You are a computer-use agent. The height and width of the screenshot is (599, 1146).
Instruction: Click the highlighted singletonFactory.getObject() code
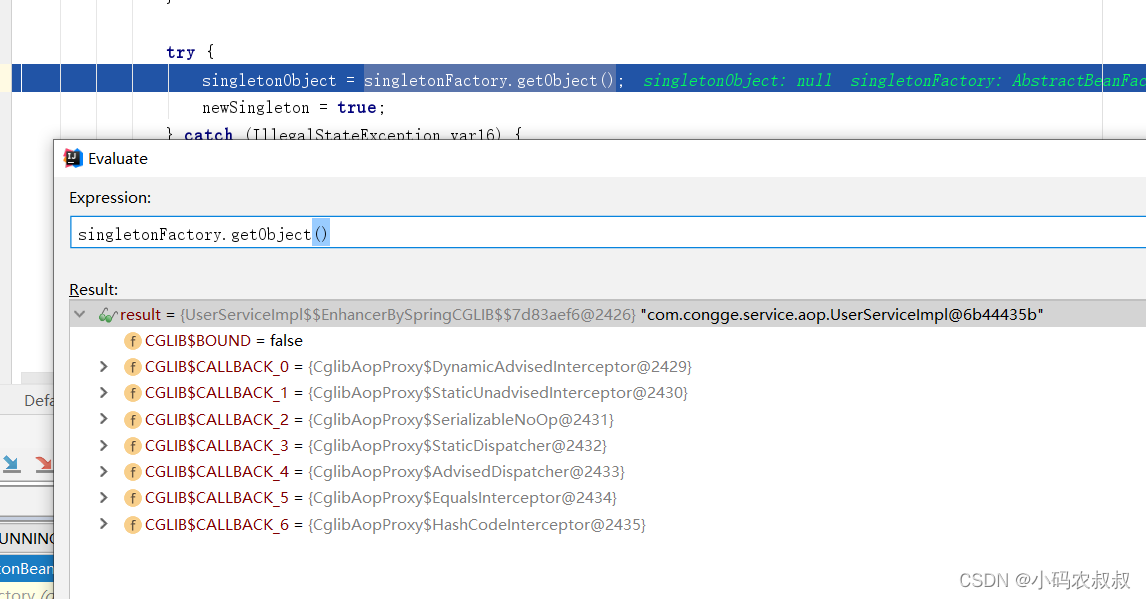pyautogui.click(x=490, y=80)
